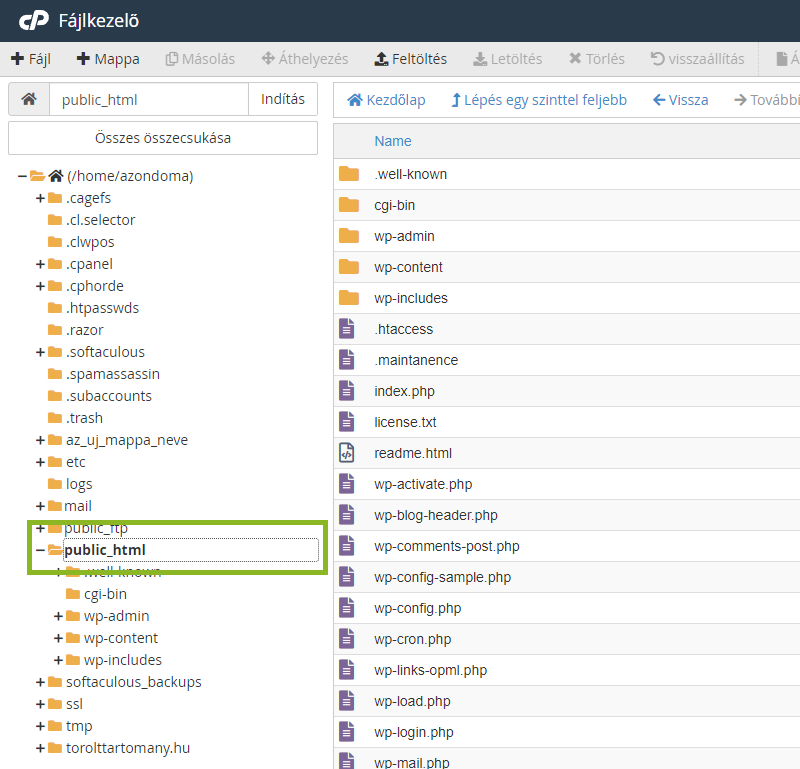800x769 pixels.
Task: Click the .well-known folder icon in list
Action: click(x=348, y=174)
